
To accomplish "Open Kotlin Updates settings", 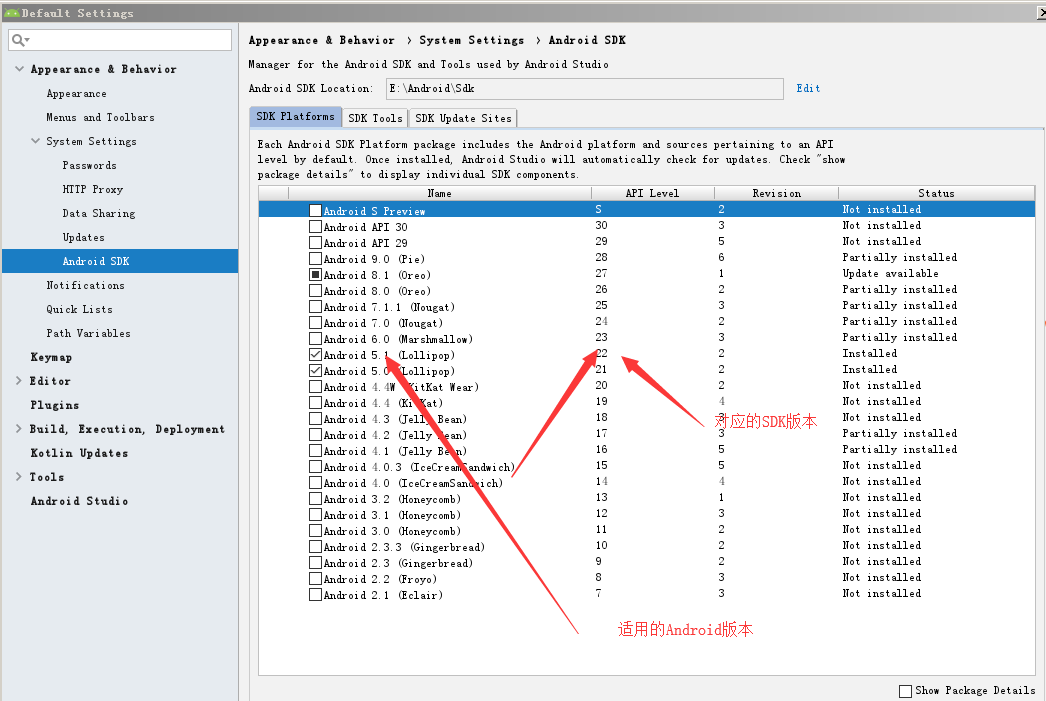I will pyautogui.click(x=79, y=454).
